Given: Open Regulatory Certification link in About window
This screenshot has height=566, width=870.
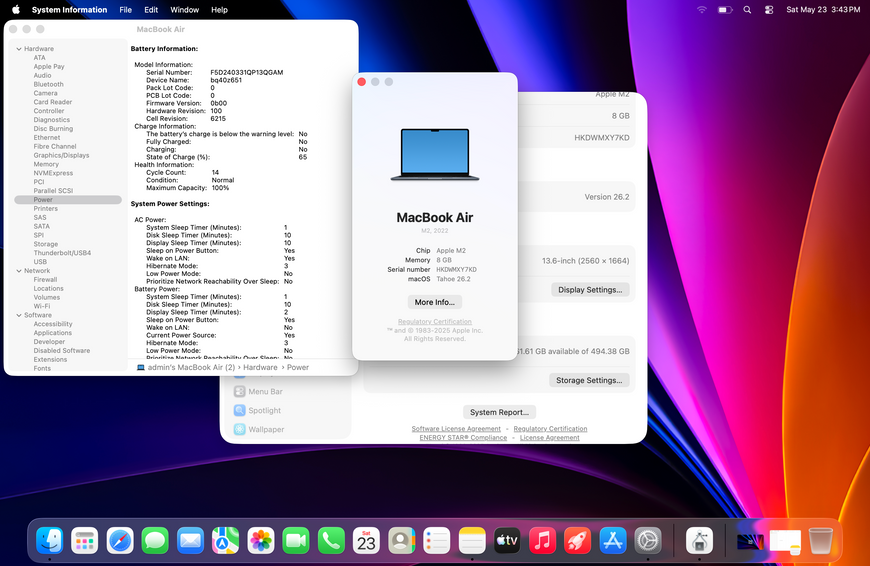Looking at the screenshot, I should coord(434,321).
